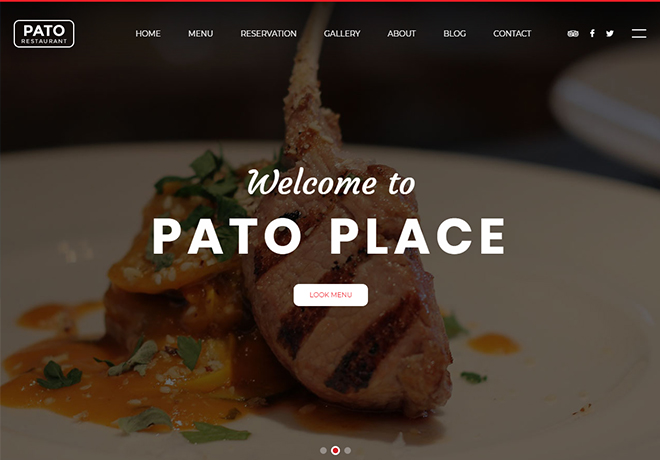The image size is (660, 460).
Task: Select the first slider dot
Action: (323, 450)
